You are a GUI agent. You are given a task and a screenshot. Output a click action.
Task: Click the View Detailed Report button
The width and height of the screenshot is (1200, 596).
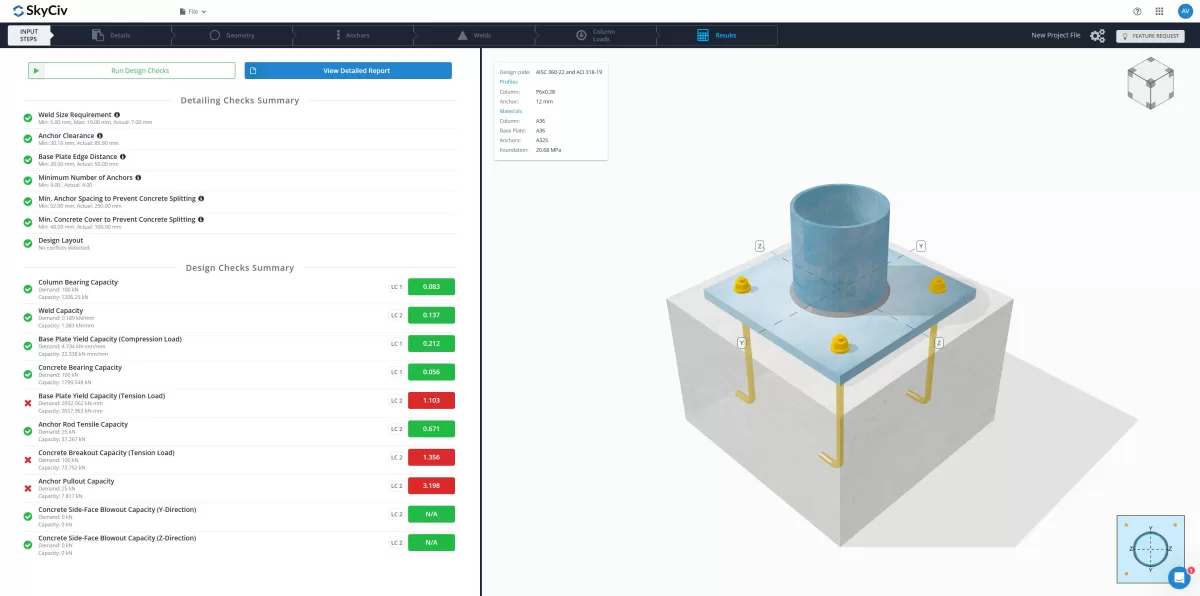coord(348,71)
